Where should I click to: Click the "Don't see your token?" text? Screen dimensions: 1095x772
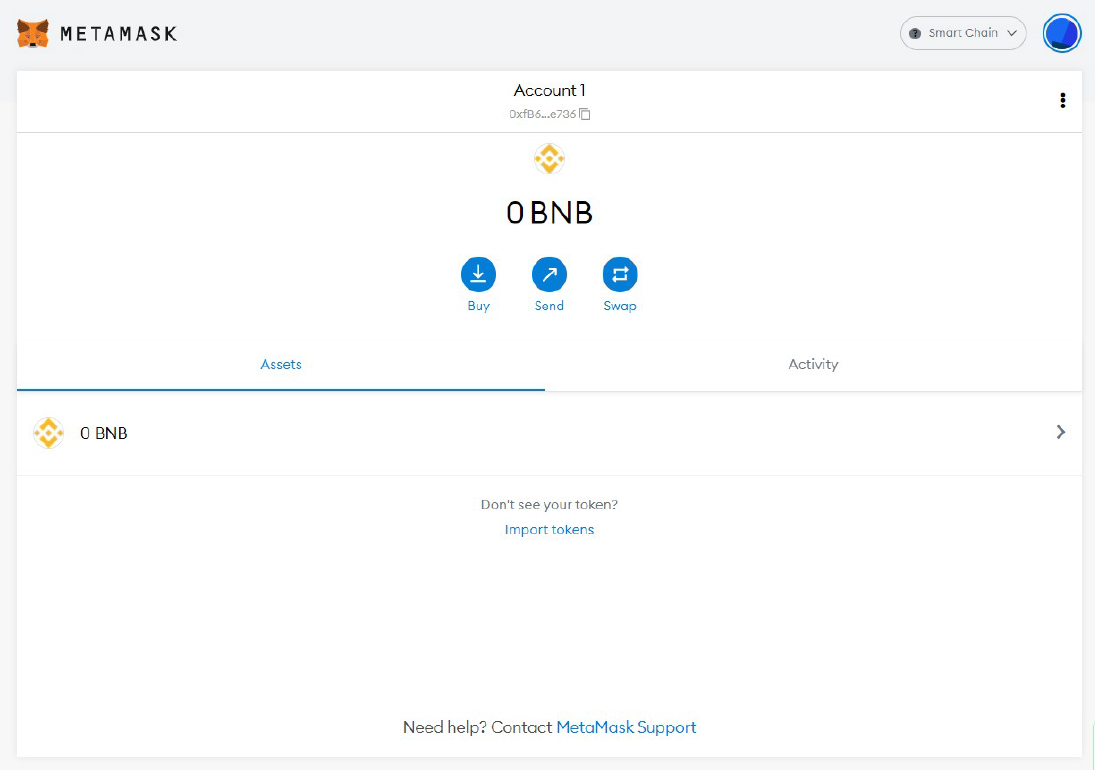pyautogui.click(x=550, y=504)
